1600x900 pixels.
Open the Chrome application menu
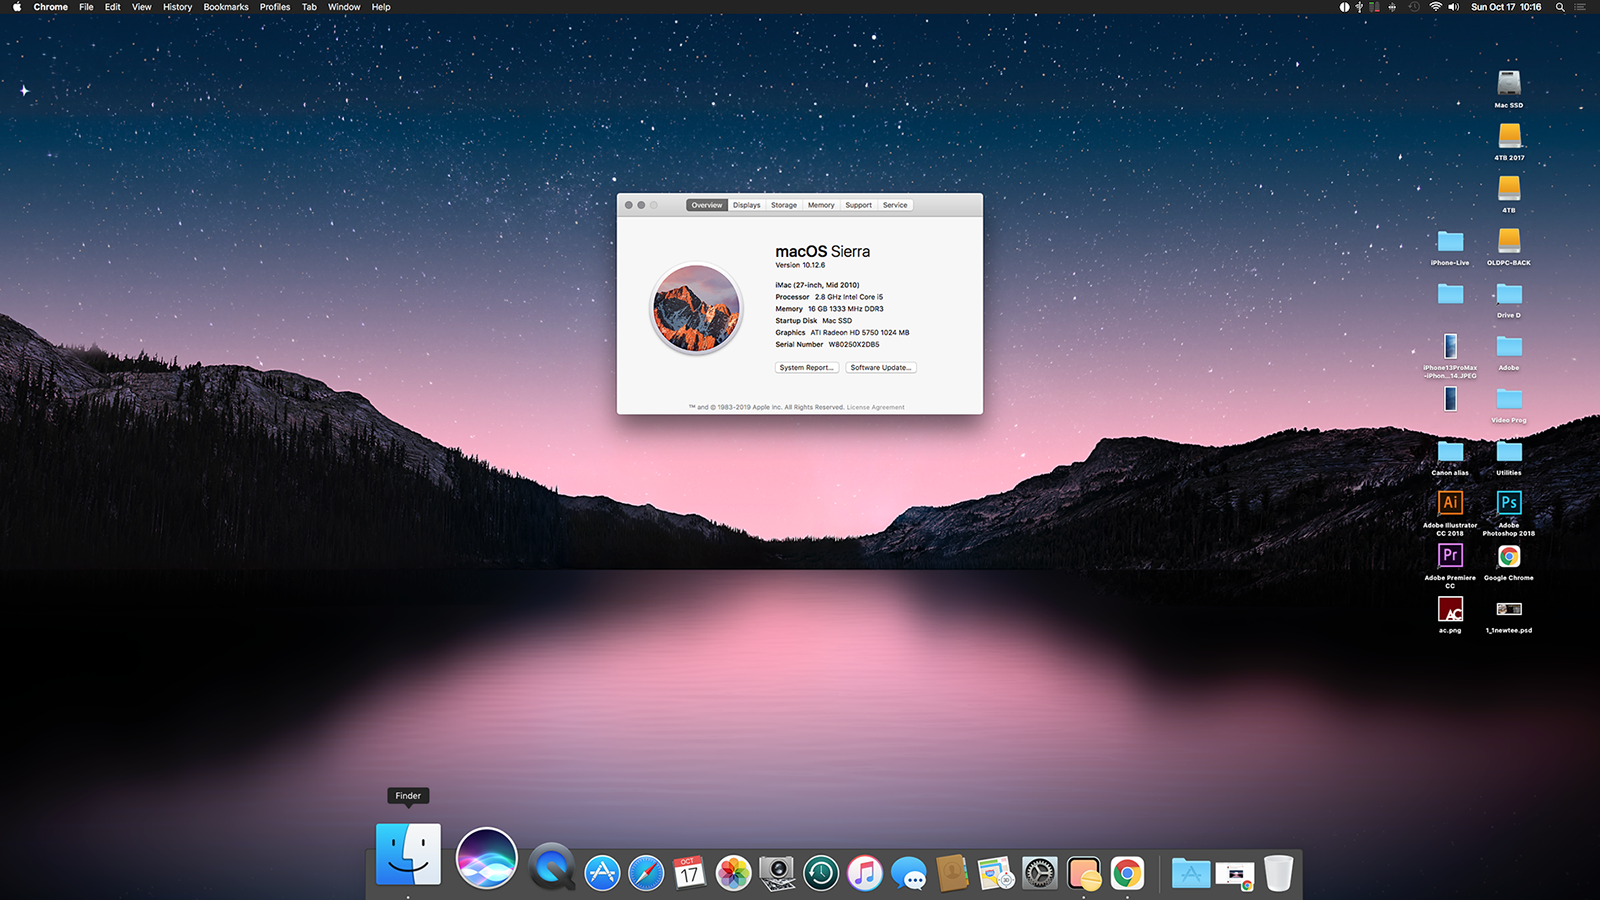[x=51, y=7]
